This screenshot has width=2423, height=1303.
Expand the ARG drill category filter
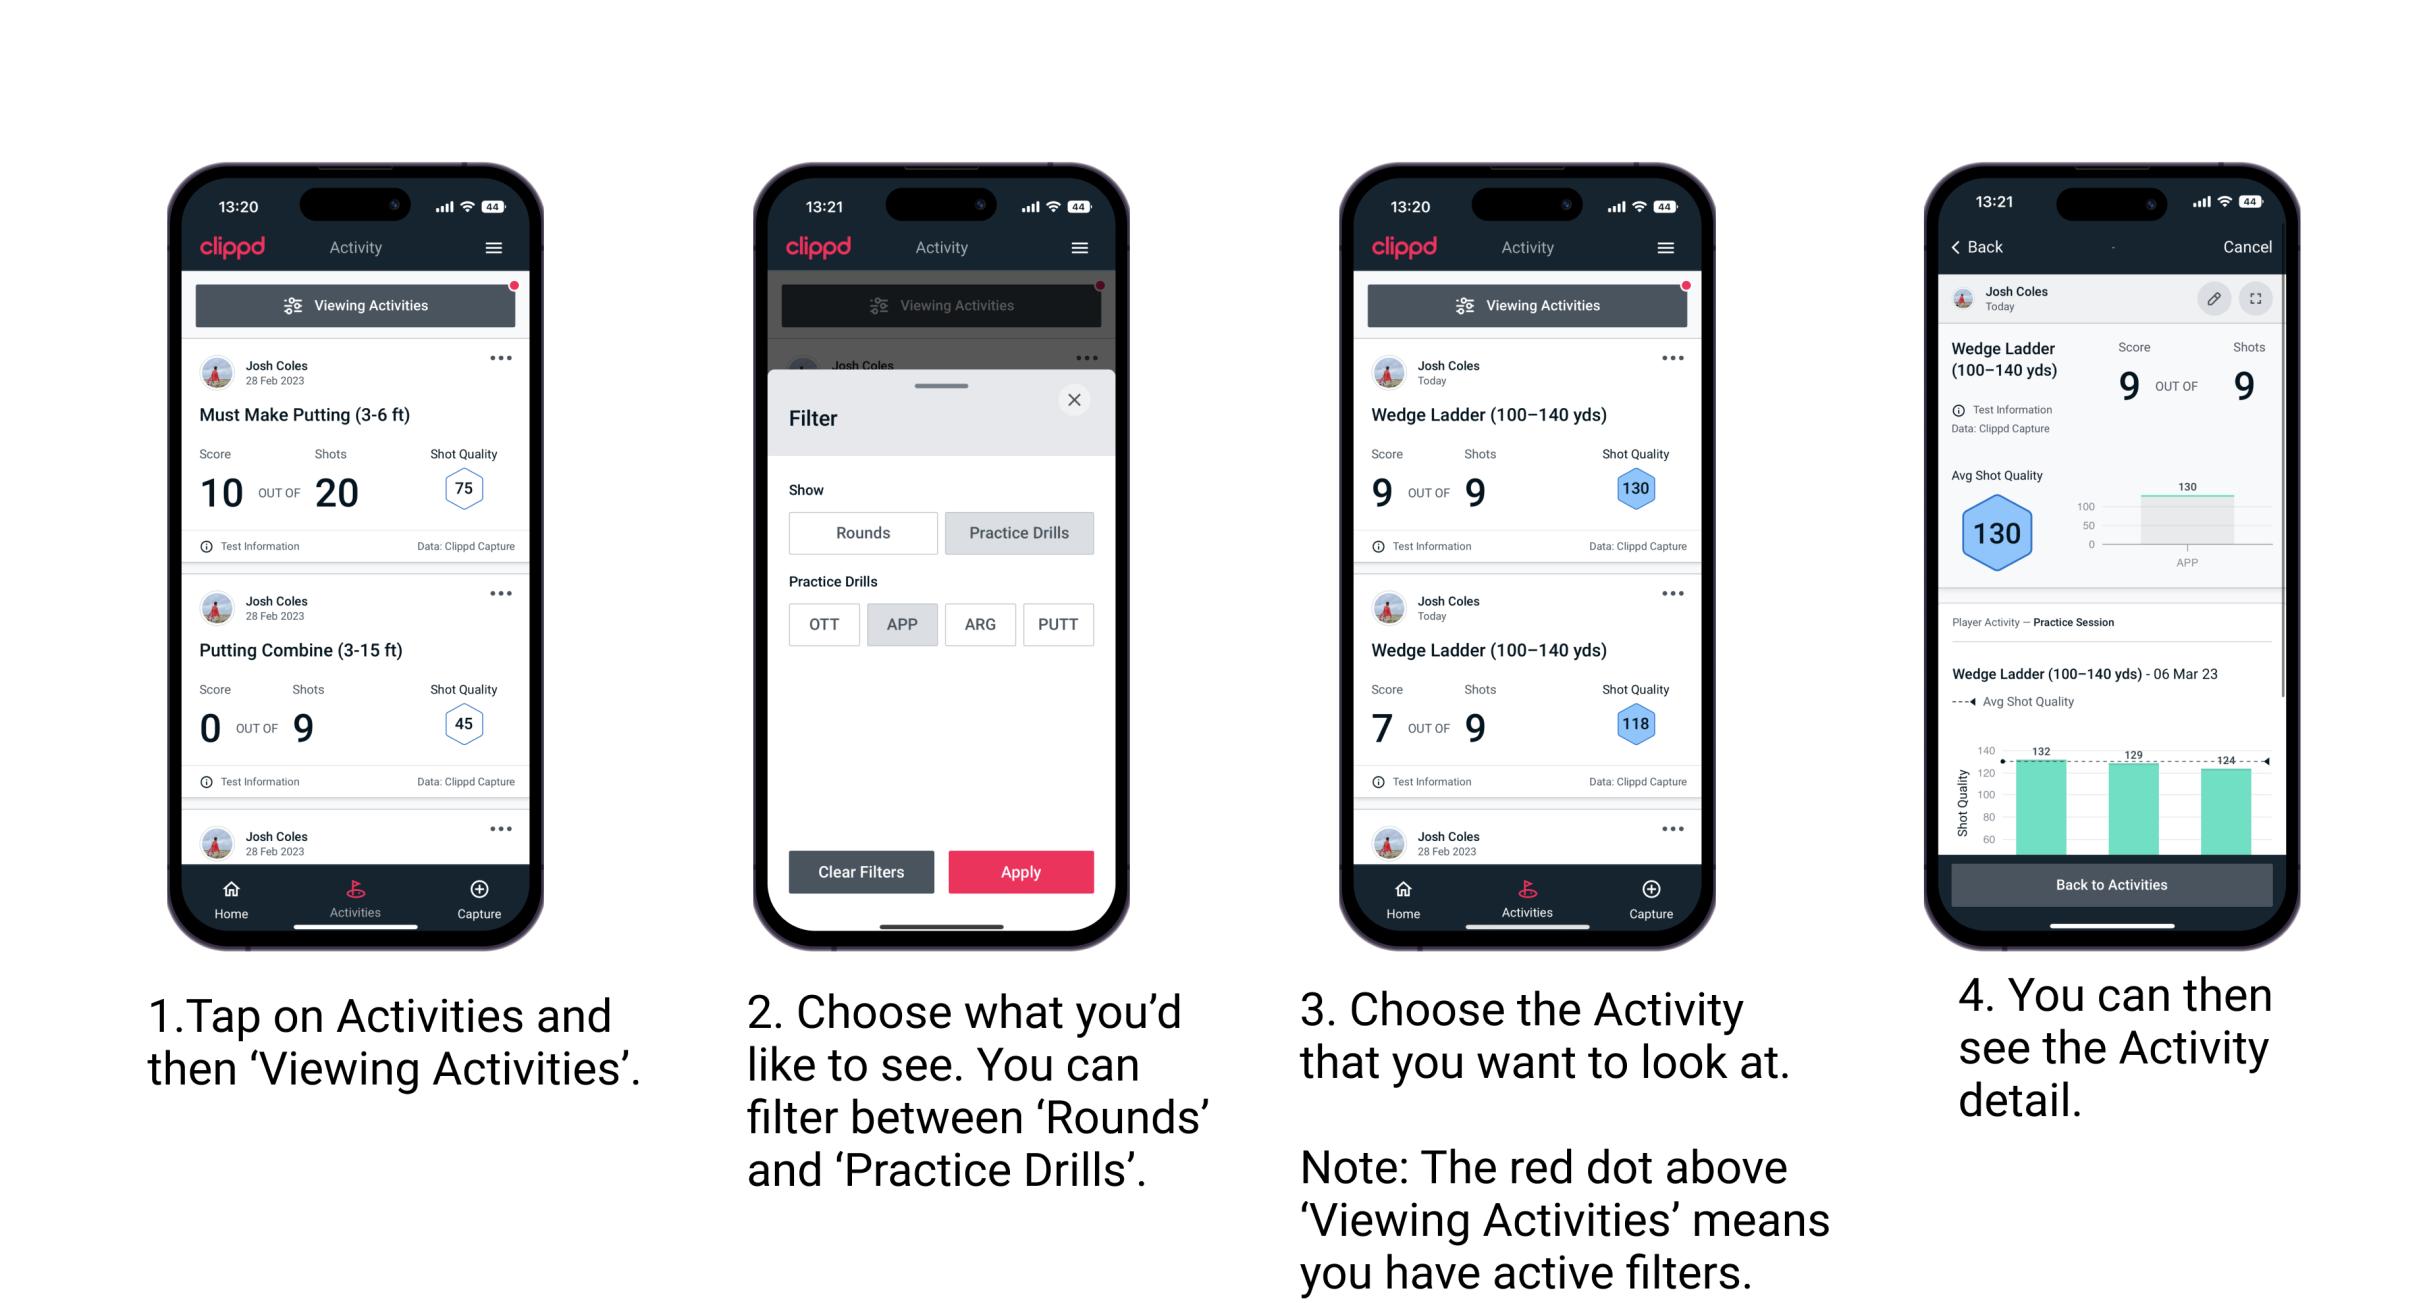pyautogui.click(x=979, y=624)
